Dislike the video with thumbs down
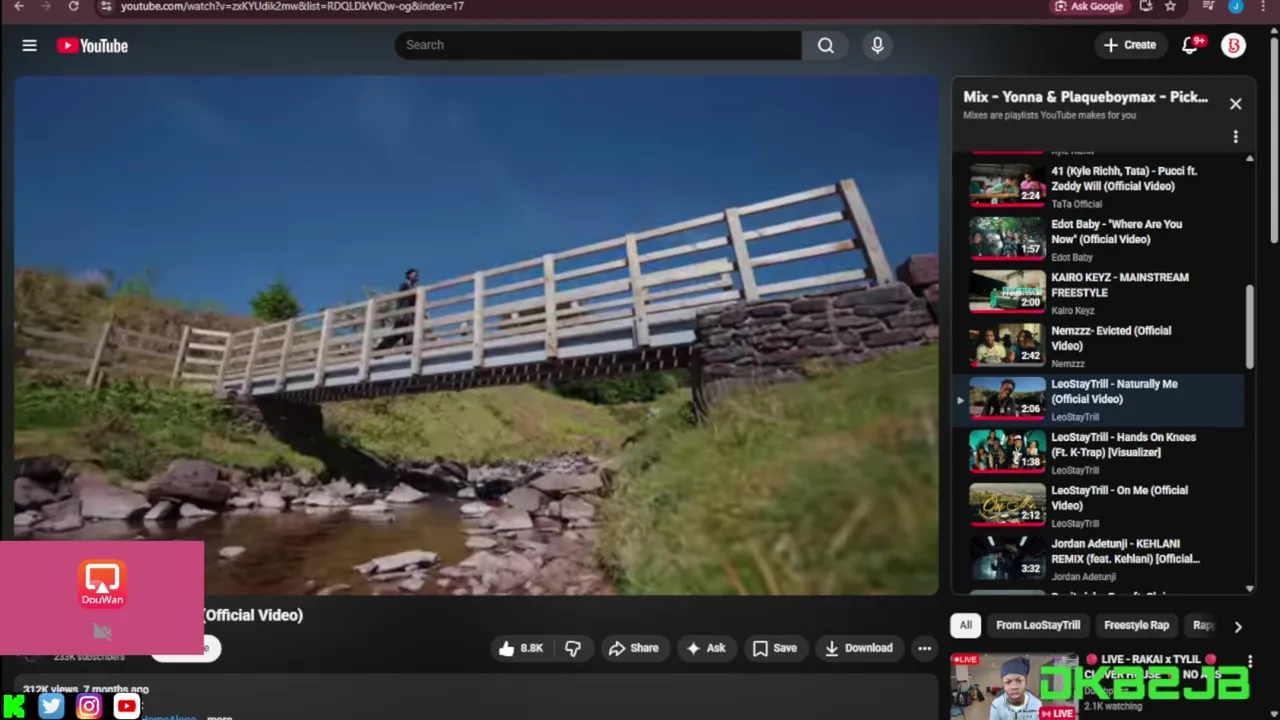 [572, 648]
